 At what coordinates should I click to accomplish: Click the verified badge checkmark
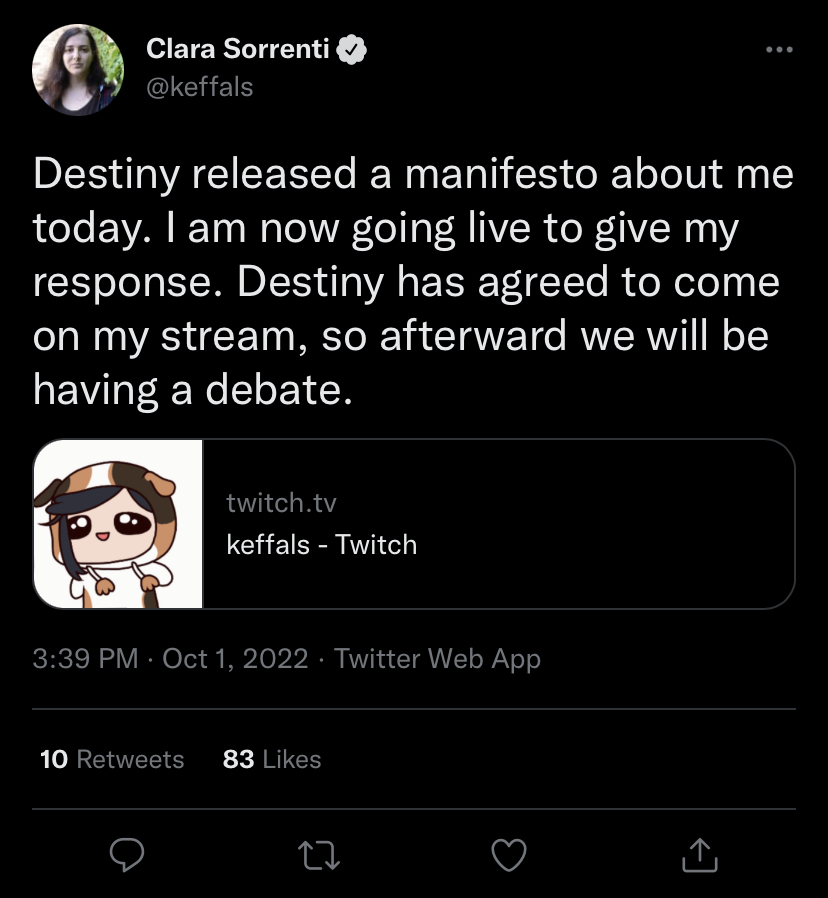tap(351, 49)
